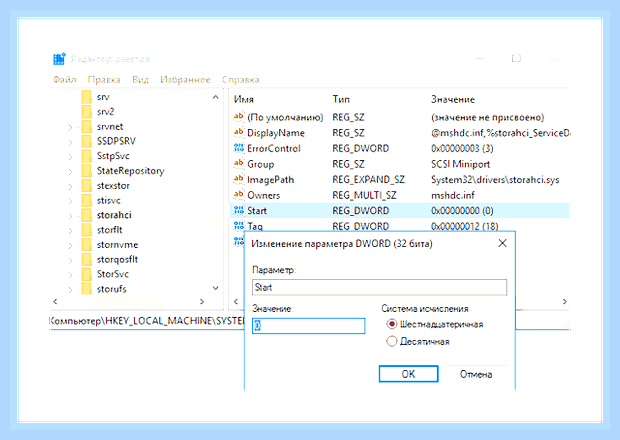Expand the srvnet tree node
The width and height of the screenshot is (620, 440).
(70, 127)
